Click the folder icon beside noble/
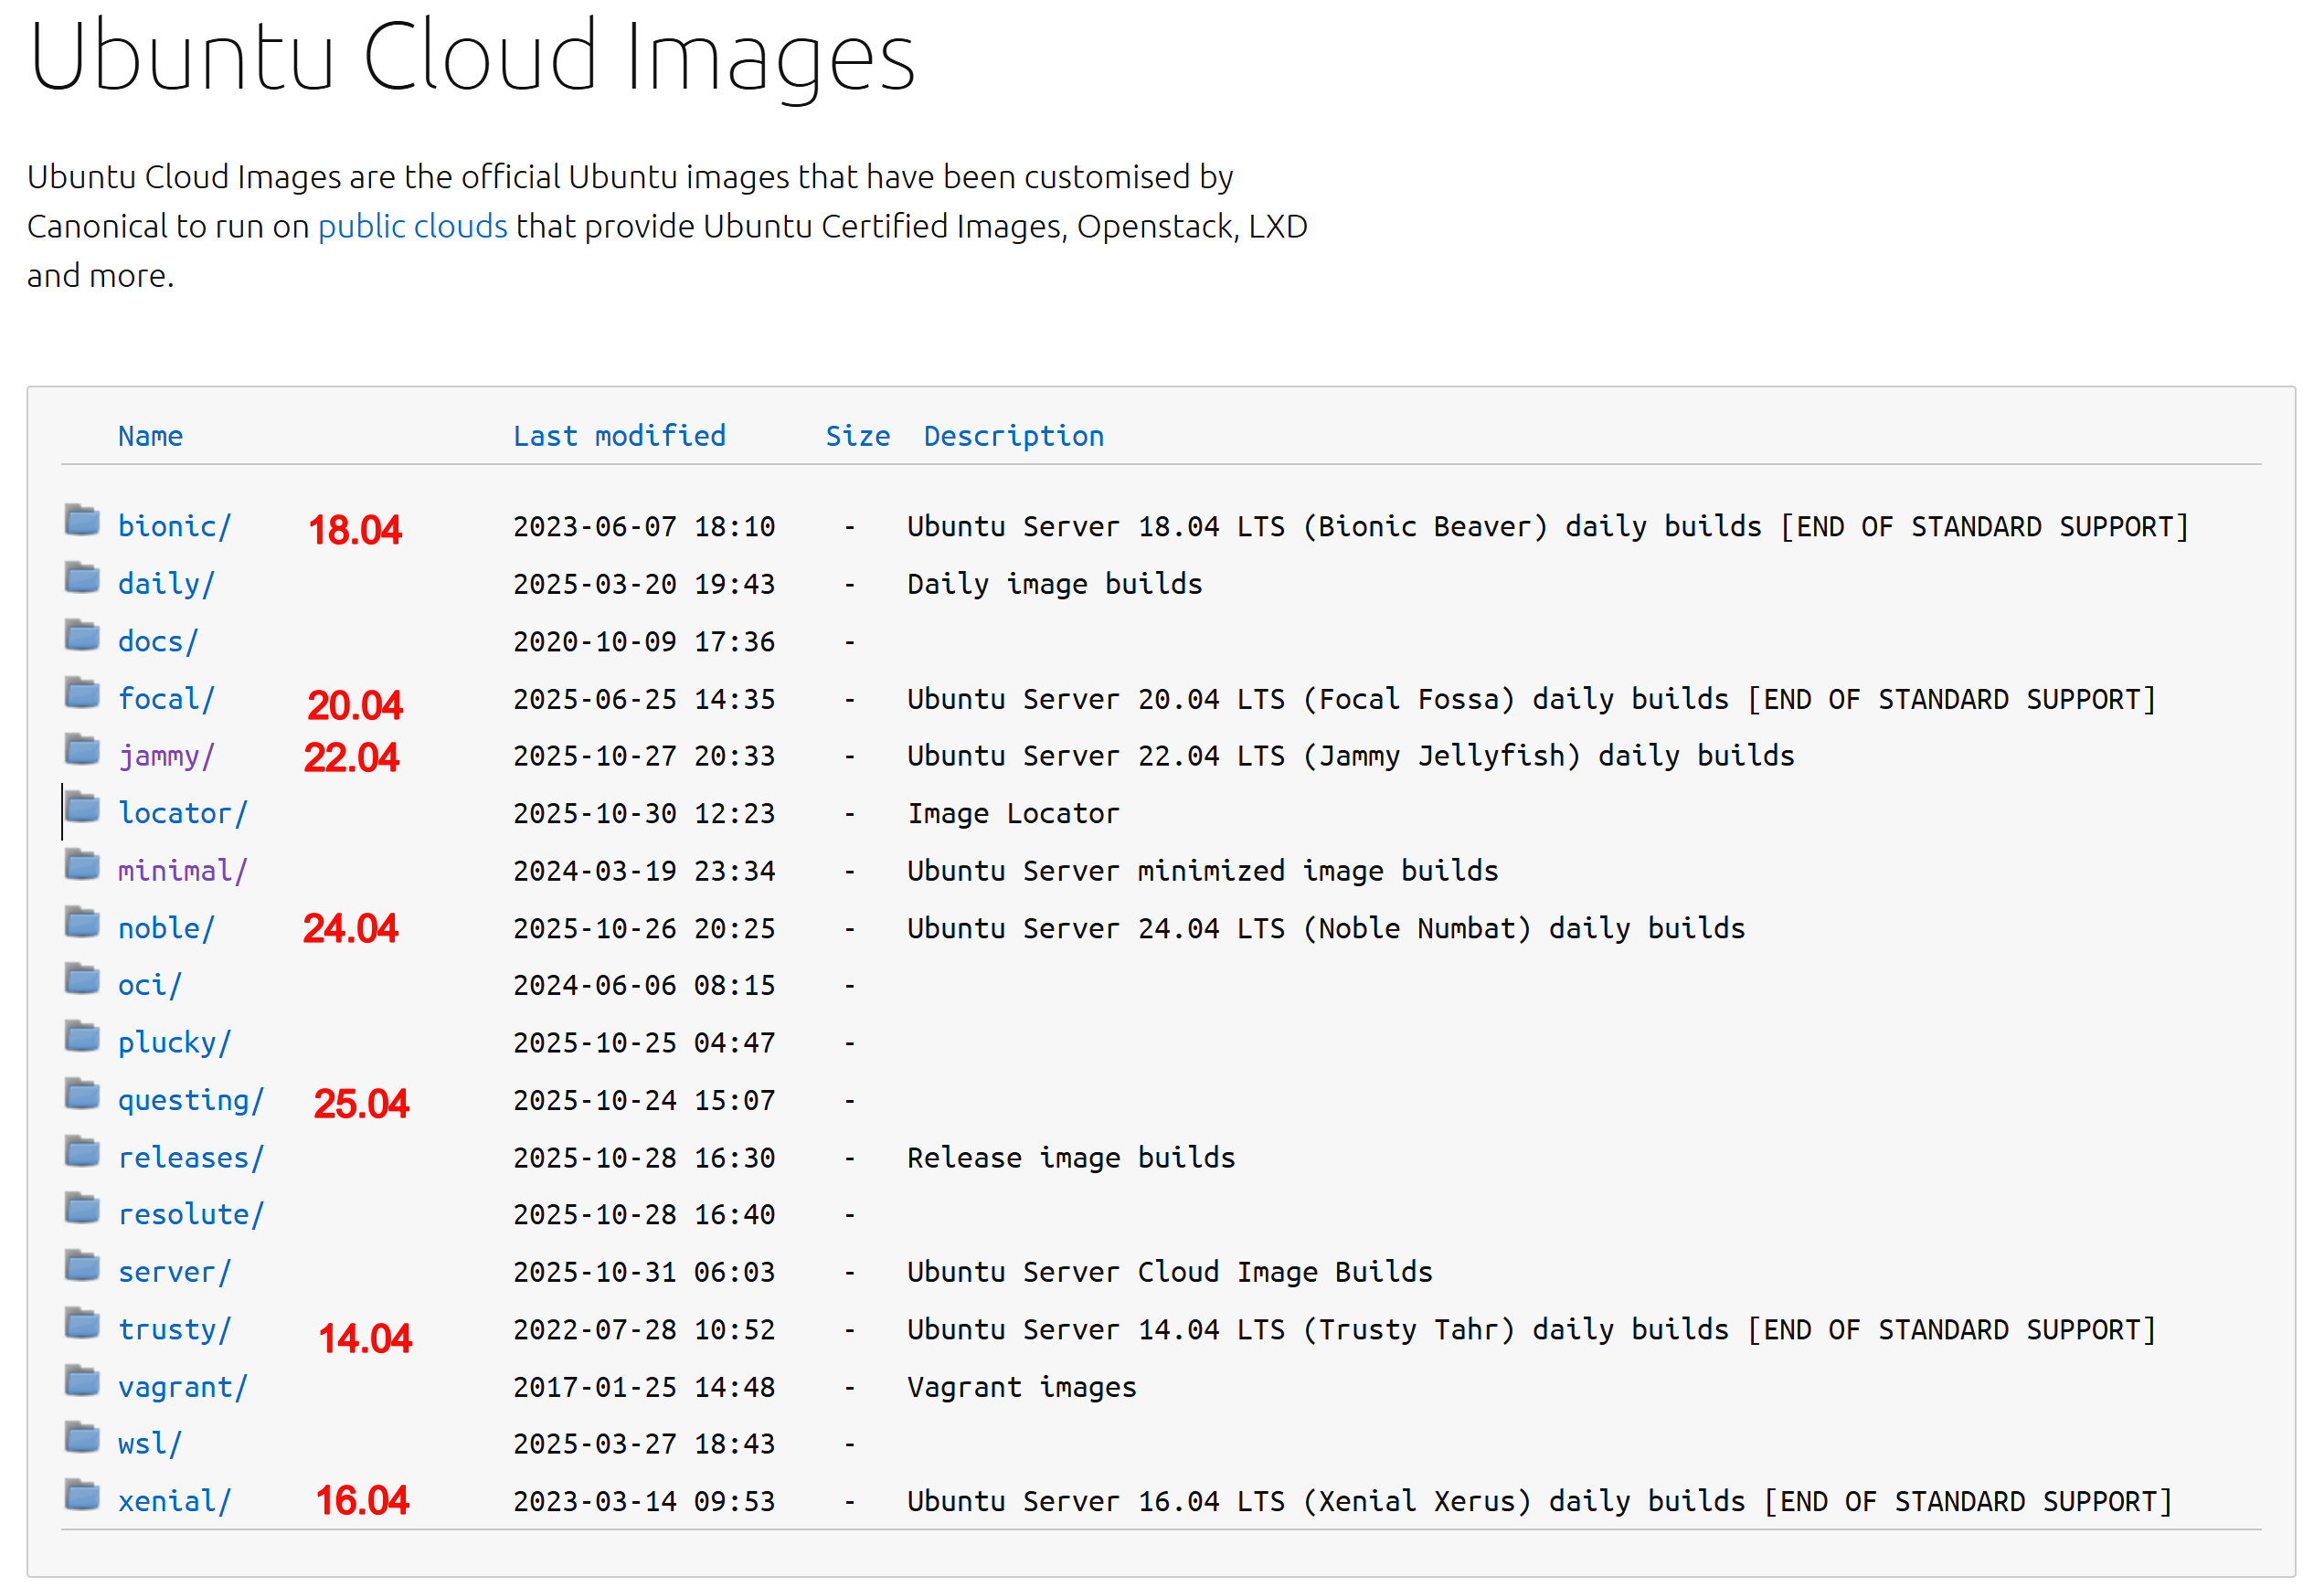The image size is (2324, 1587). click(82, 923)
